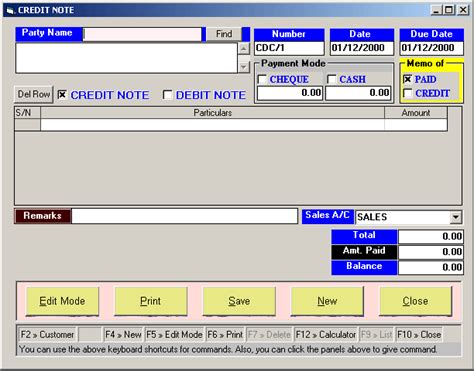Click the Memo of group label
The height and width of the screenshot is (371, 474).
click(425, 63)
